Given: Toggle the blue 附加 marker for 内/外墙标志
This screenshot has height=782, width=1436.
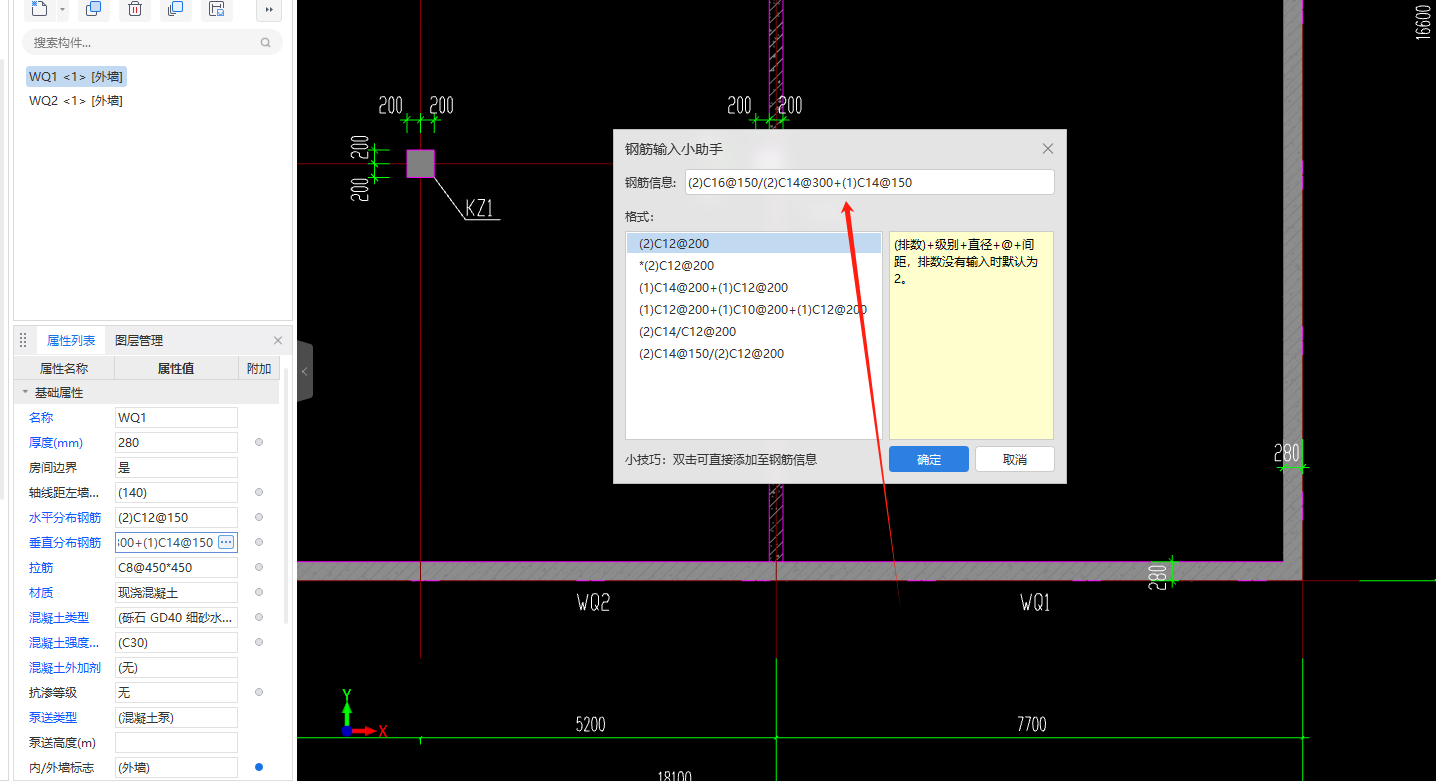Looking at the screenshot, I should pyautogui.click(x=259, y=767).
